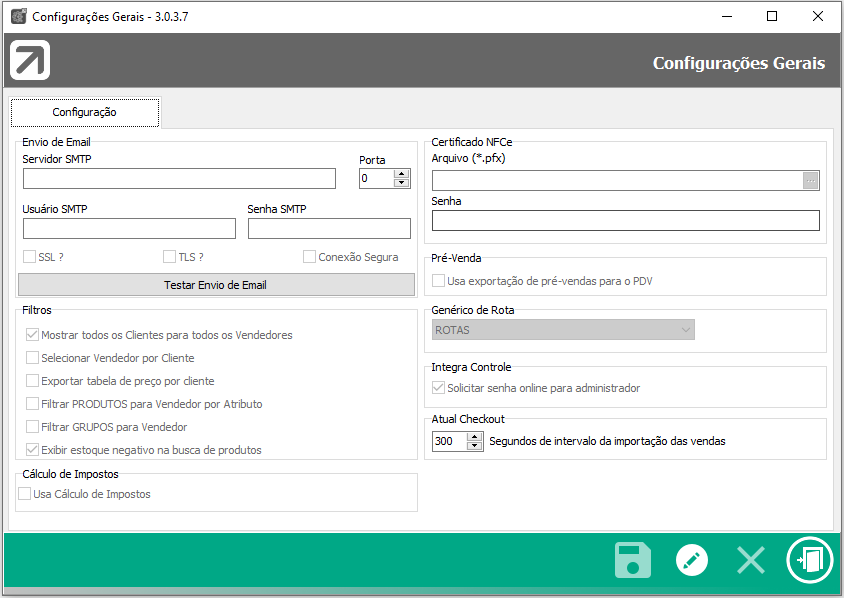The width and height of the screenshot is (844, 598).
Task: Click the app icon in title bar
Action: coord(18,16)
